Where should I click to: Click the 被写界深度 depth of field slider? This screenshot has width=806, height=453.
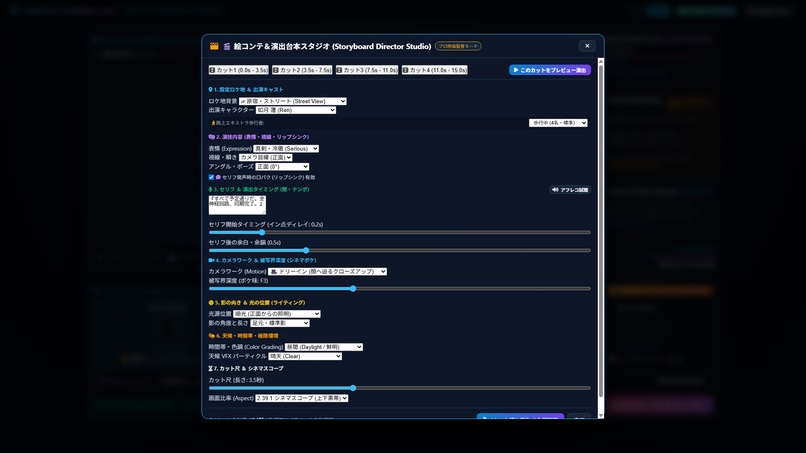click(x=399, y=289)
